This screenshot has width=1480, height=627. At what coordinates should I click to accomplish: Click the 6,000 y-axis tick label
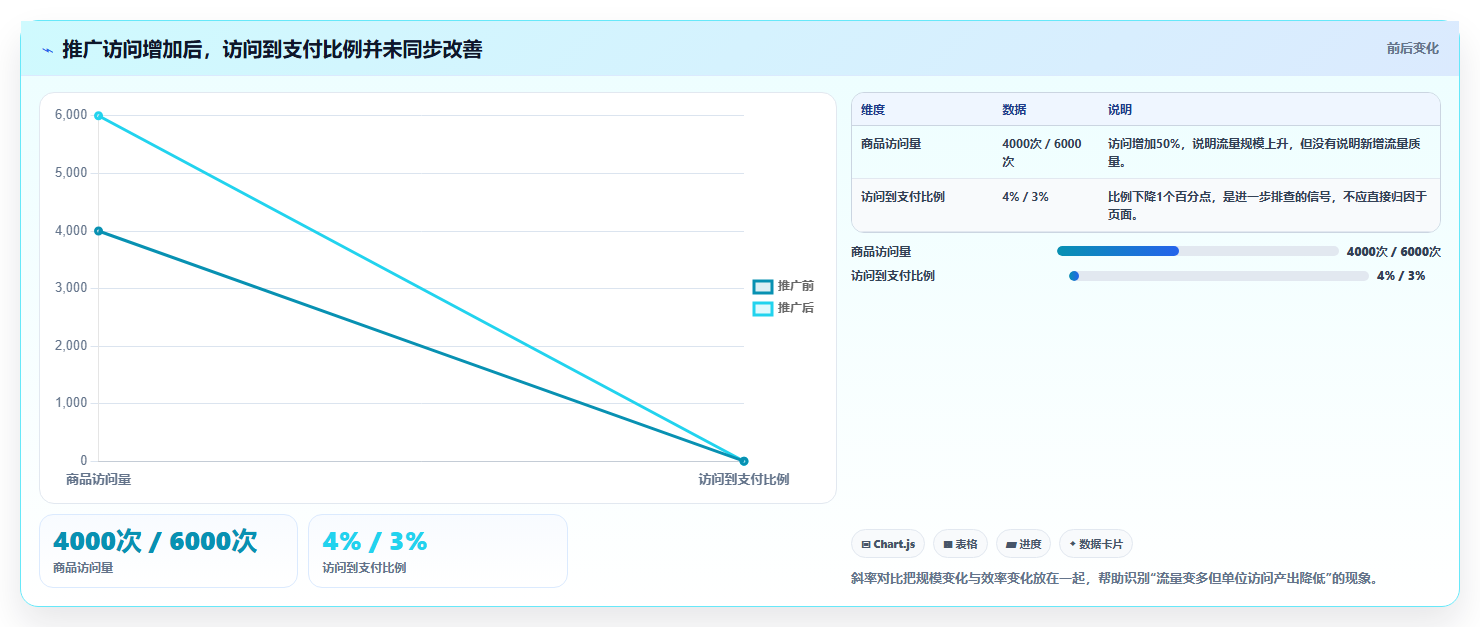tap(71, 115)
